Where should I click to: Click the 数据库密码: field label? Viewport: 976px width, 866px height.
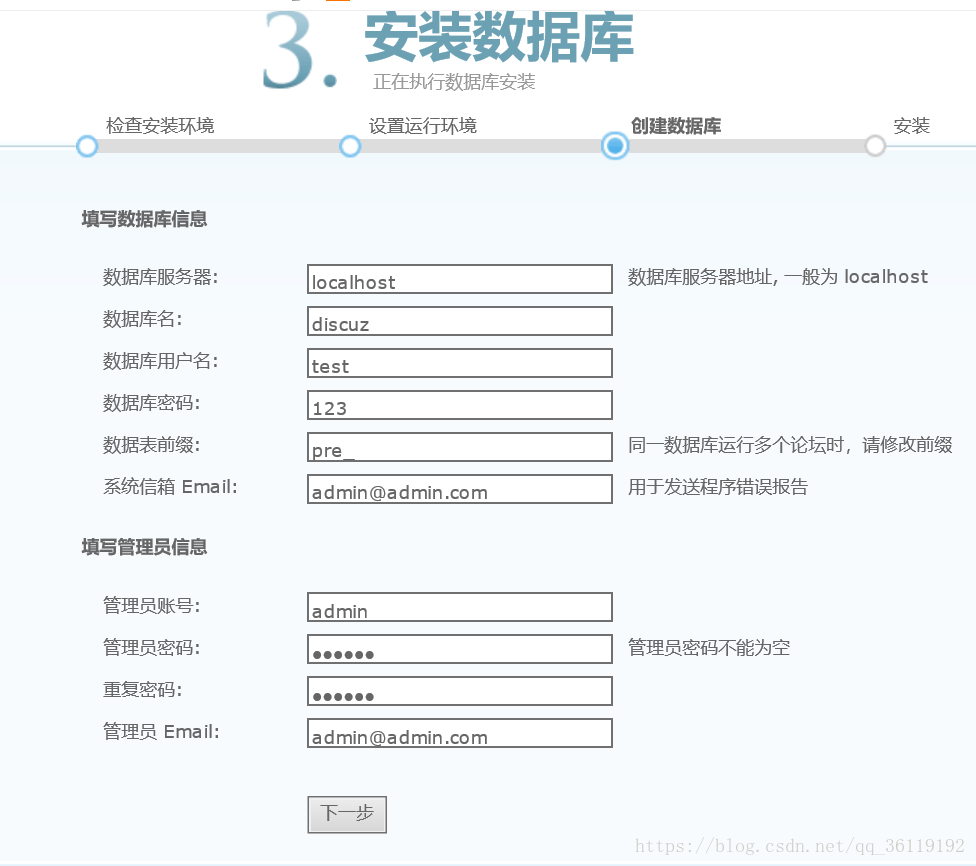[x=152, y=403]
